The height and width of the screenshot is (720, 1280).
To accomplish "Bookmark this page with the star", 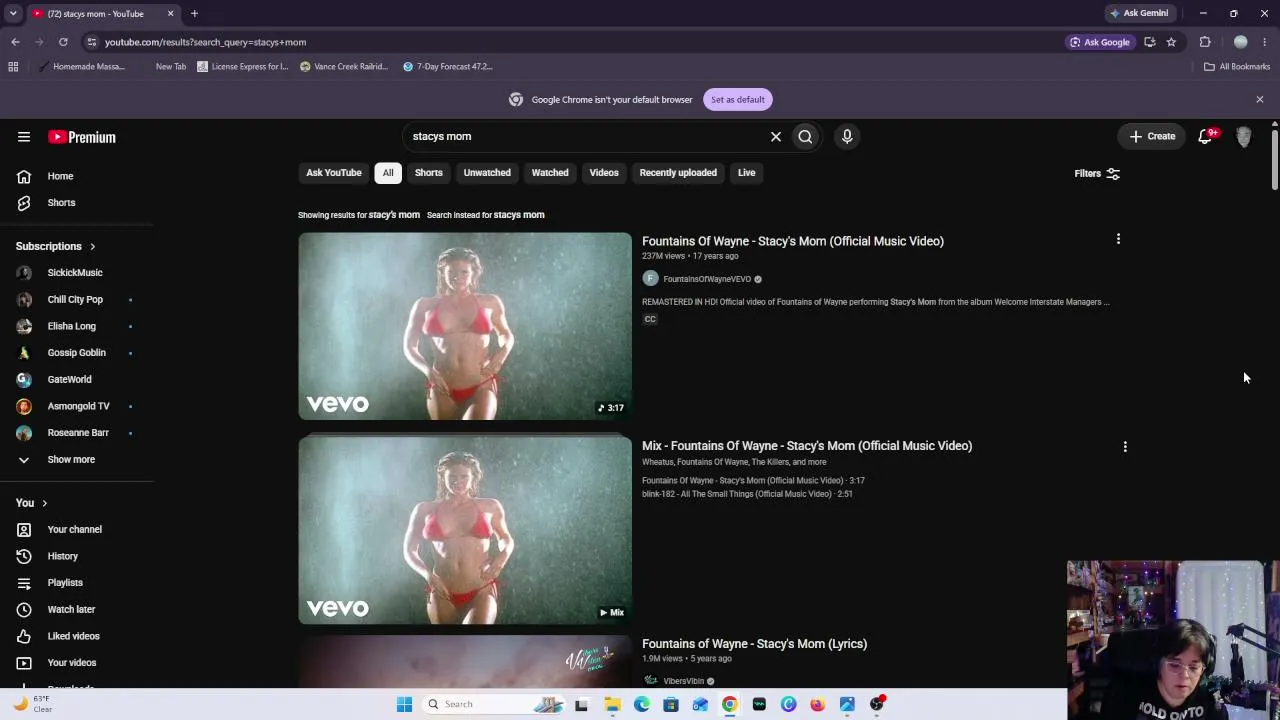I will [x=1171, y=42].
